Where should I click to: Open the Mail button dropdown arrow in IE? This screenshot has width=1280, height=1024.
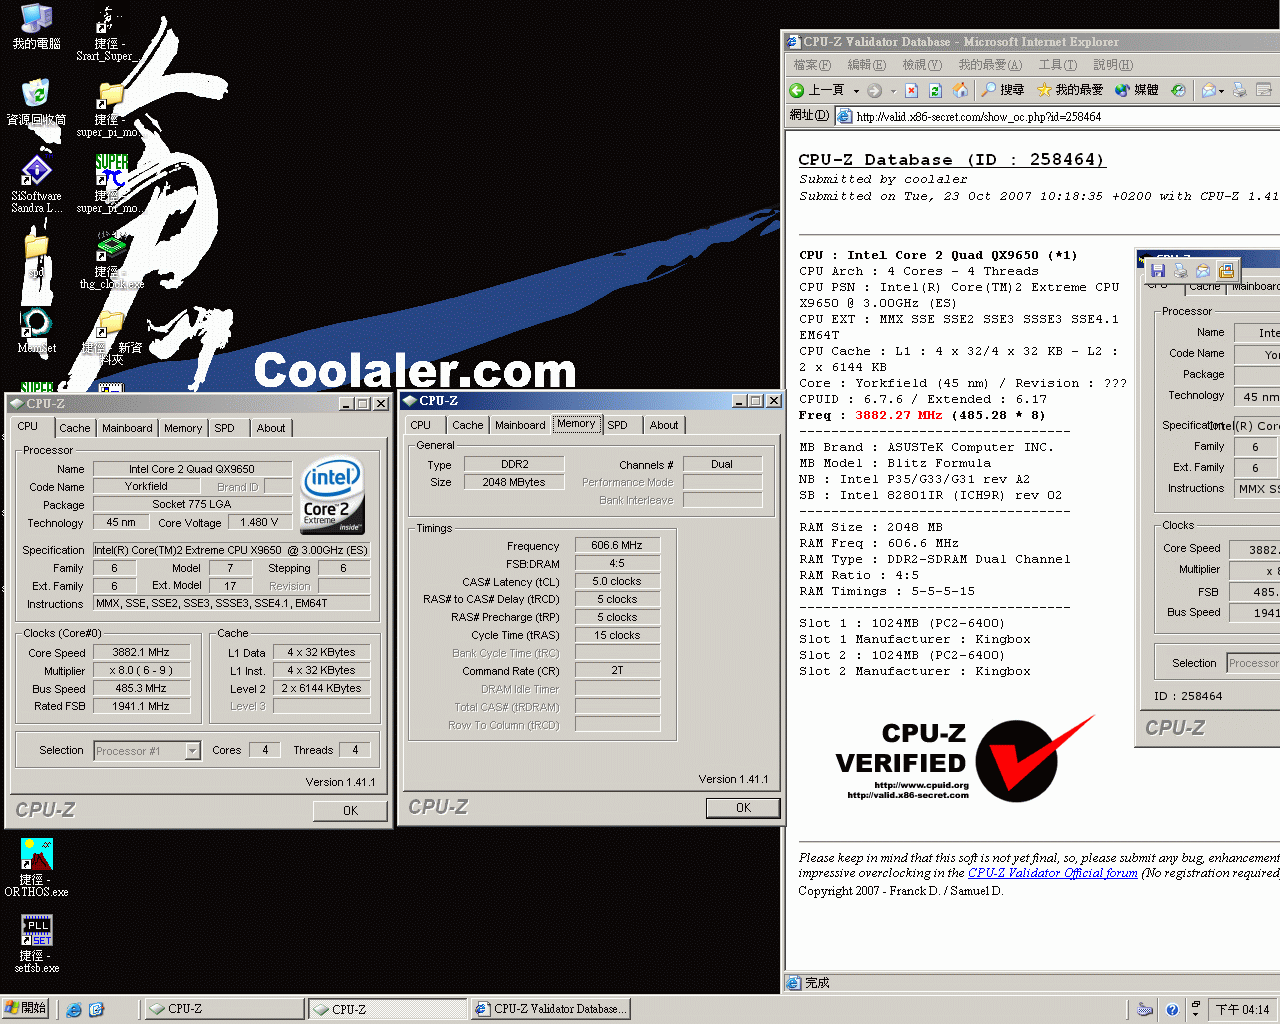1222,90
